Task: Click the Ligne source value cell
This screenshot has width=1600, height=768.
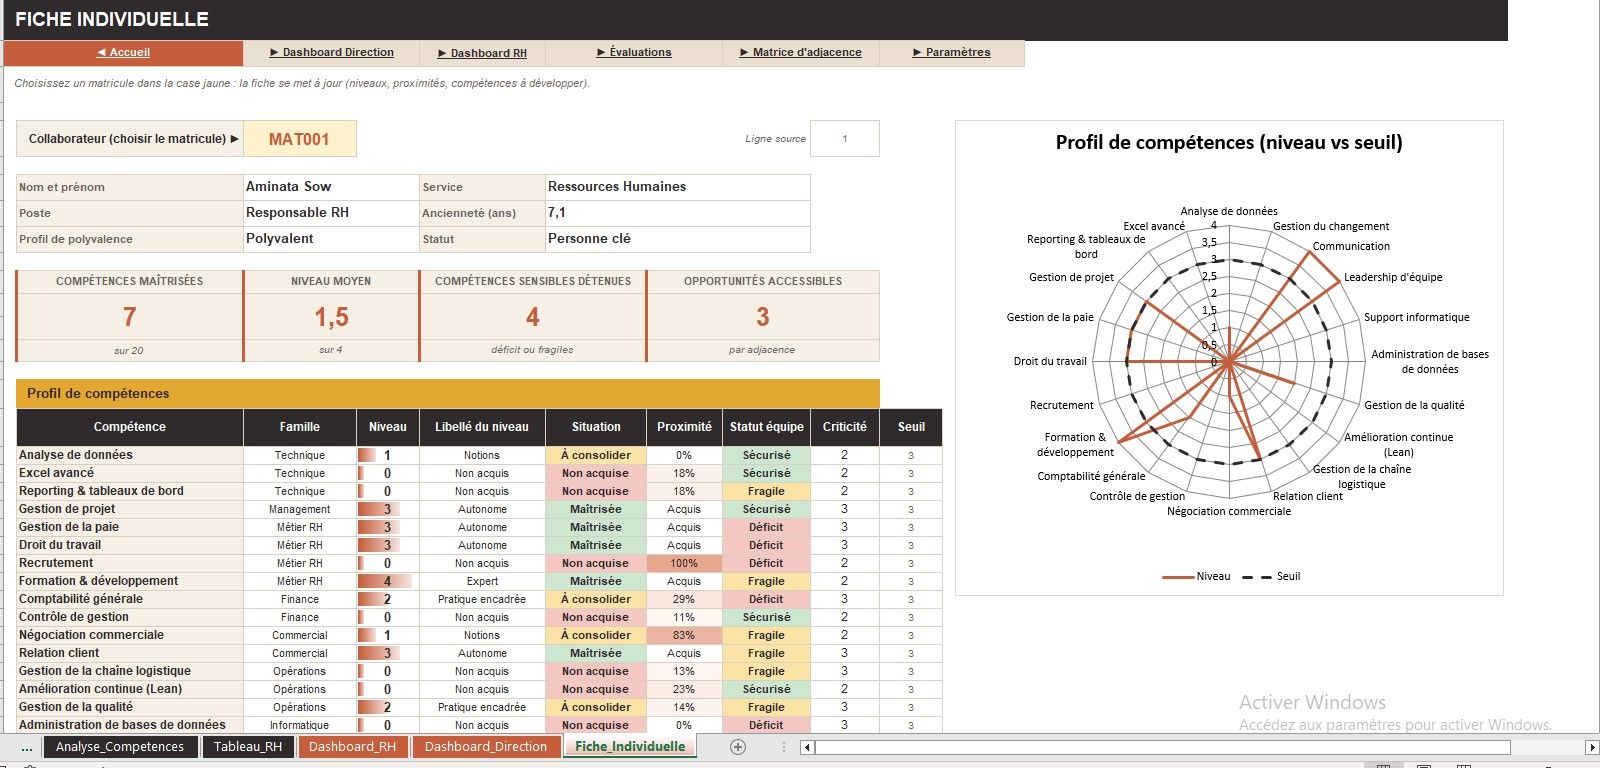Action: (845, 139)
